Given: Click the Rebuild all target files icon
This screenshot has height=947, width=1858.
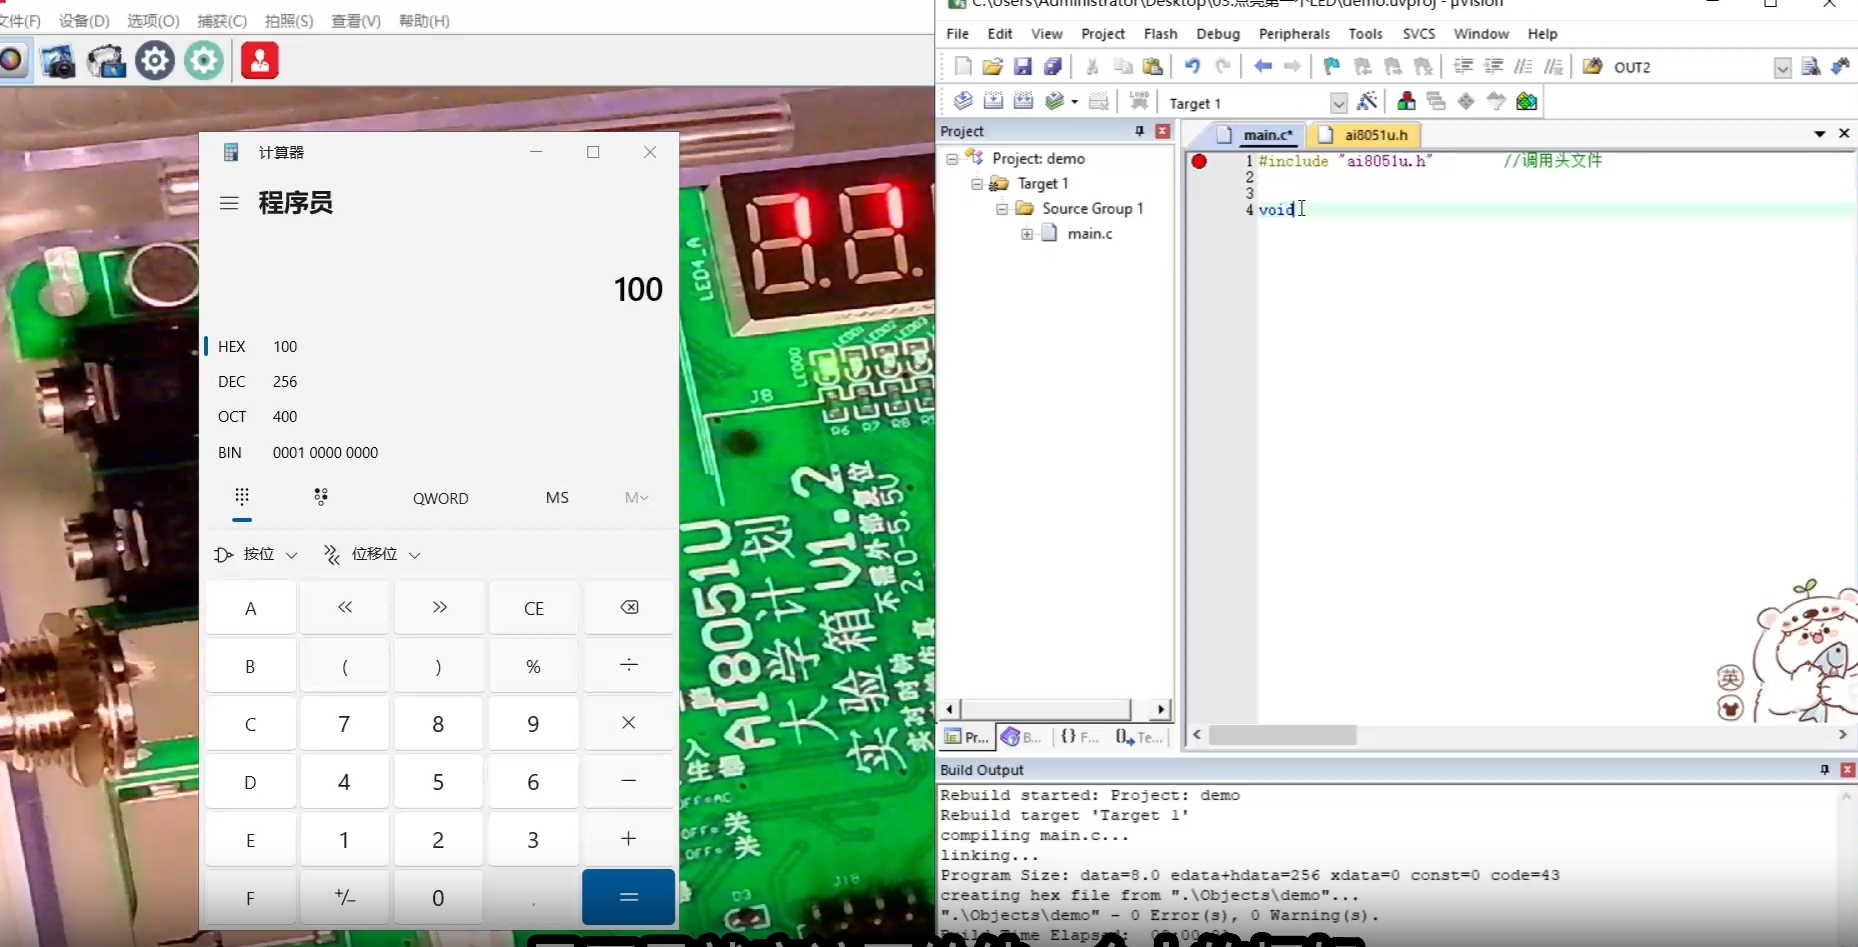Looking at the screenshot, I should point(1023,101).
